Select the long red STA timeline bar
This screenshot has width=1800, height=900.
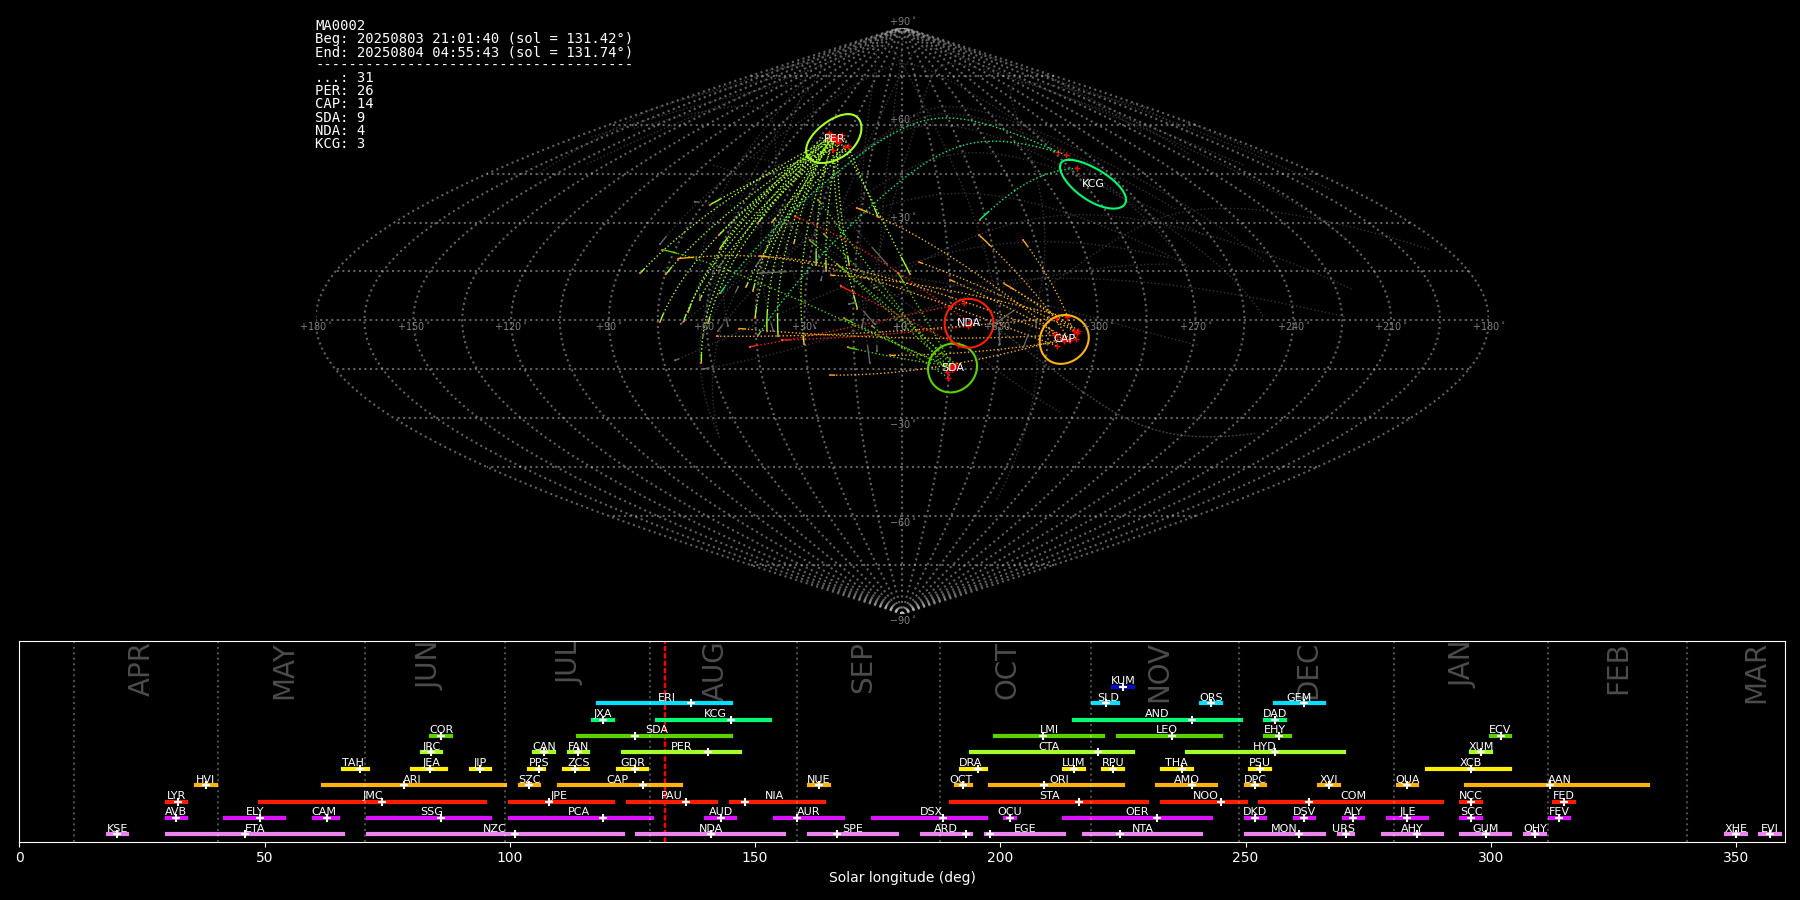(1049, 802)
